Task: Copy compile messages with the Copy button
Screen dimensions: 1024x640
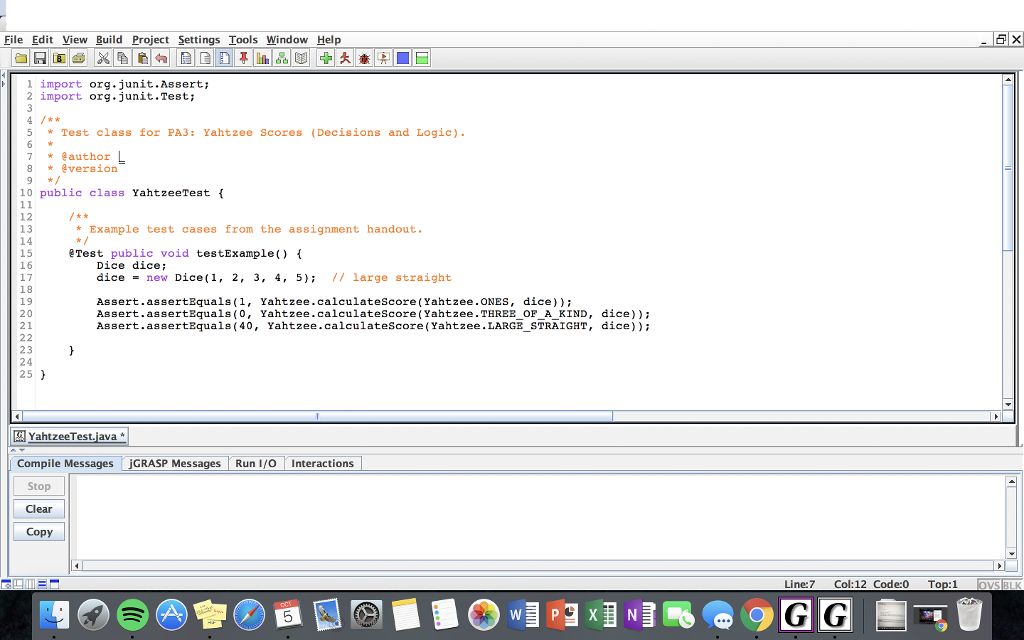Action: tap(38, 531)
